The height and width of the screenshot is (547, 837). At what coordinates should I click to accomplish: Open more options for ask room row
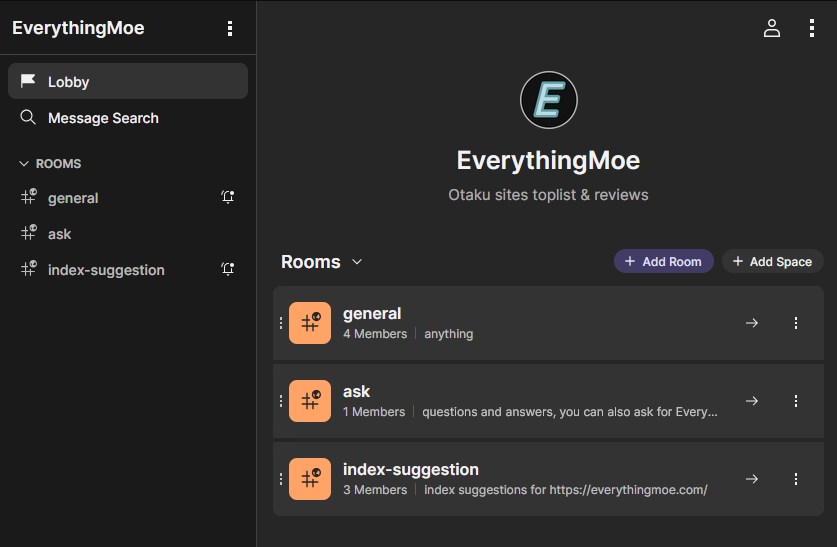pyautogui.click(x=796, y=400)
